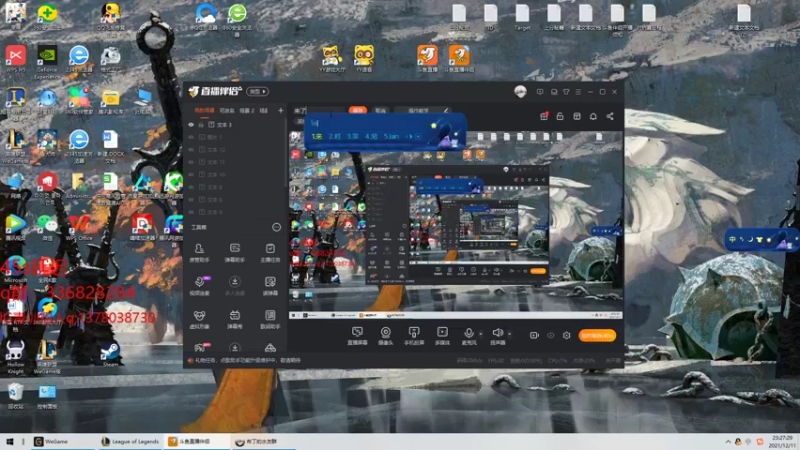
Task: Expand the mode pill next to the 直播伴侣 logo
Action: [x=258, y=91]
